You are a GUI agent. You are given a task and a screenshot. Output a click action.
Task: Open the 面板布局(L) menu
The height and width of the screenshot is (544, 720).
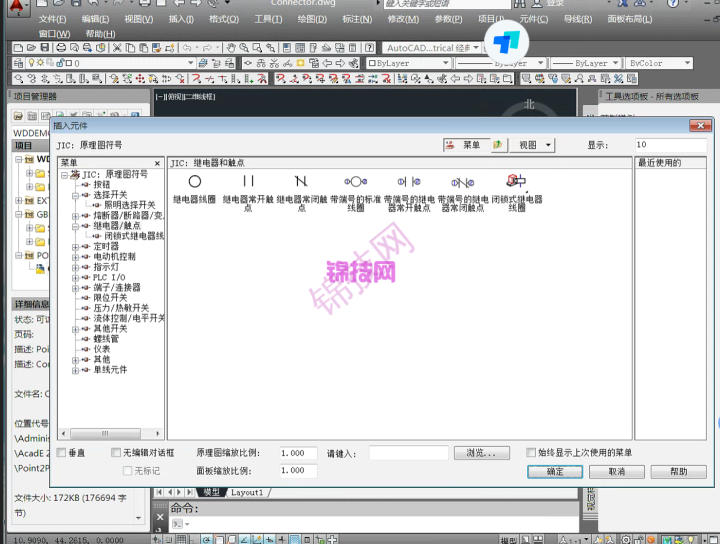point(630,19)
